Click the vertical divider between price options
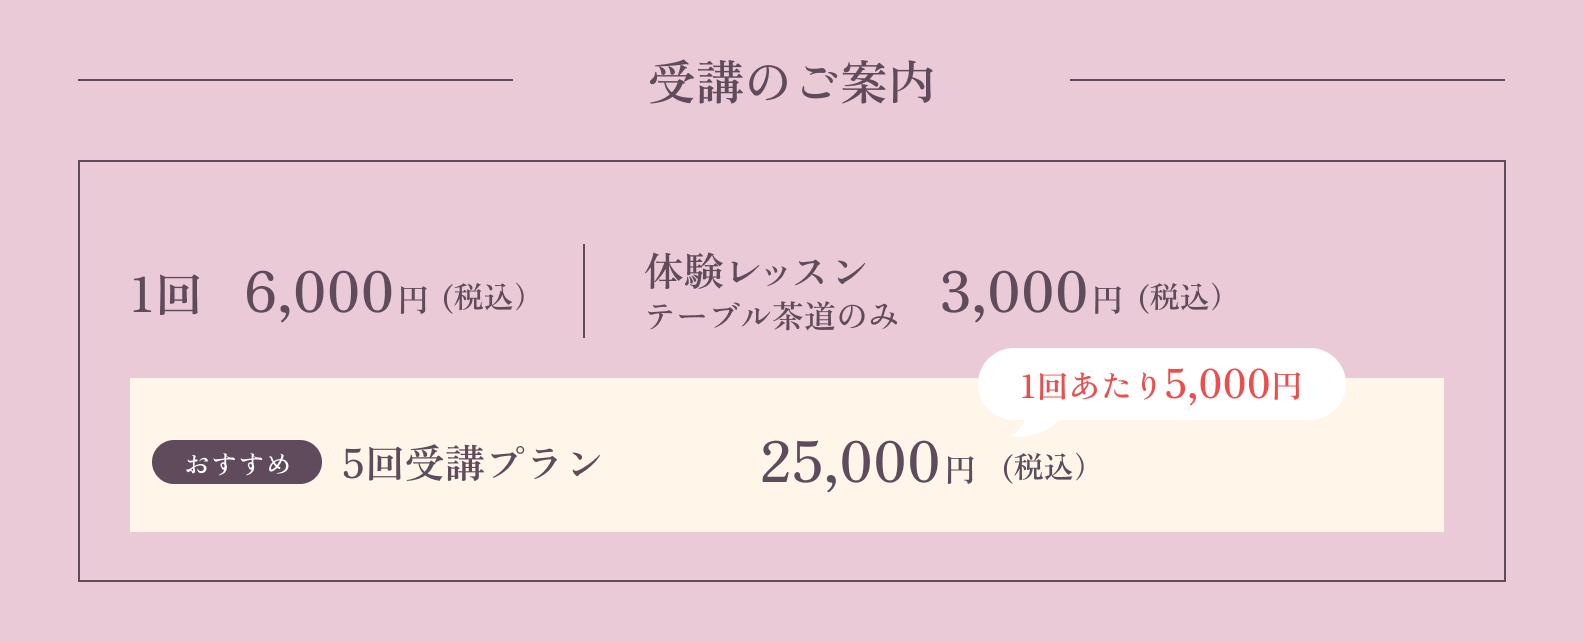This screenshot has width=1584, height=642. coord(584,291)
